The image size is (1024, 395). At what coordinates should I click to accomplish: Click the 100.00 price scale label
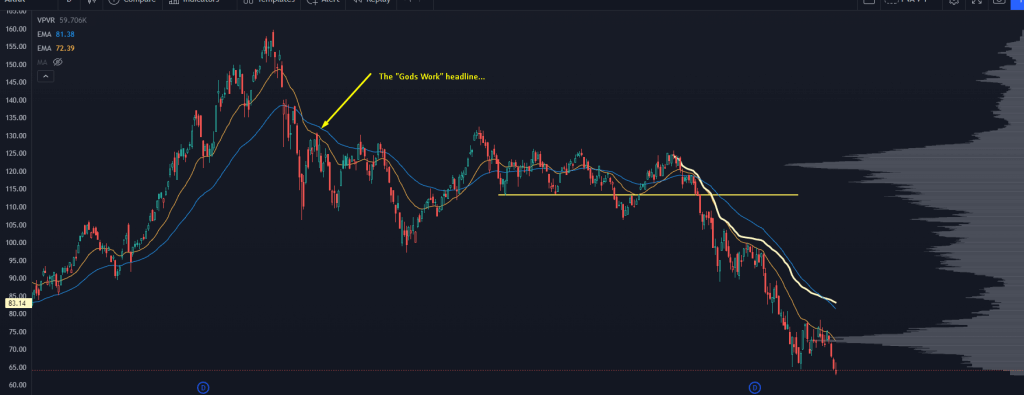coord(16,243)
